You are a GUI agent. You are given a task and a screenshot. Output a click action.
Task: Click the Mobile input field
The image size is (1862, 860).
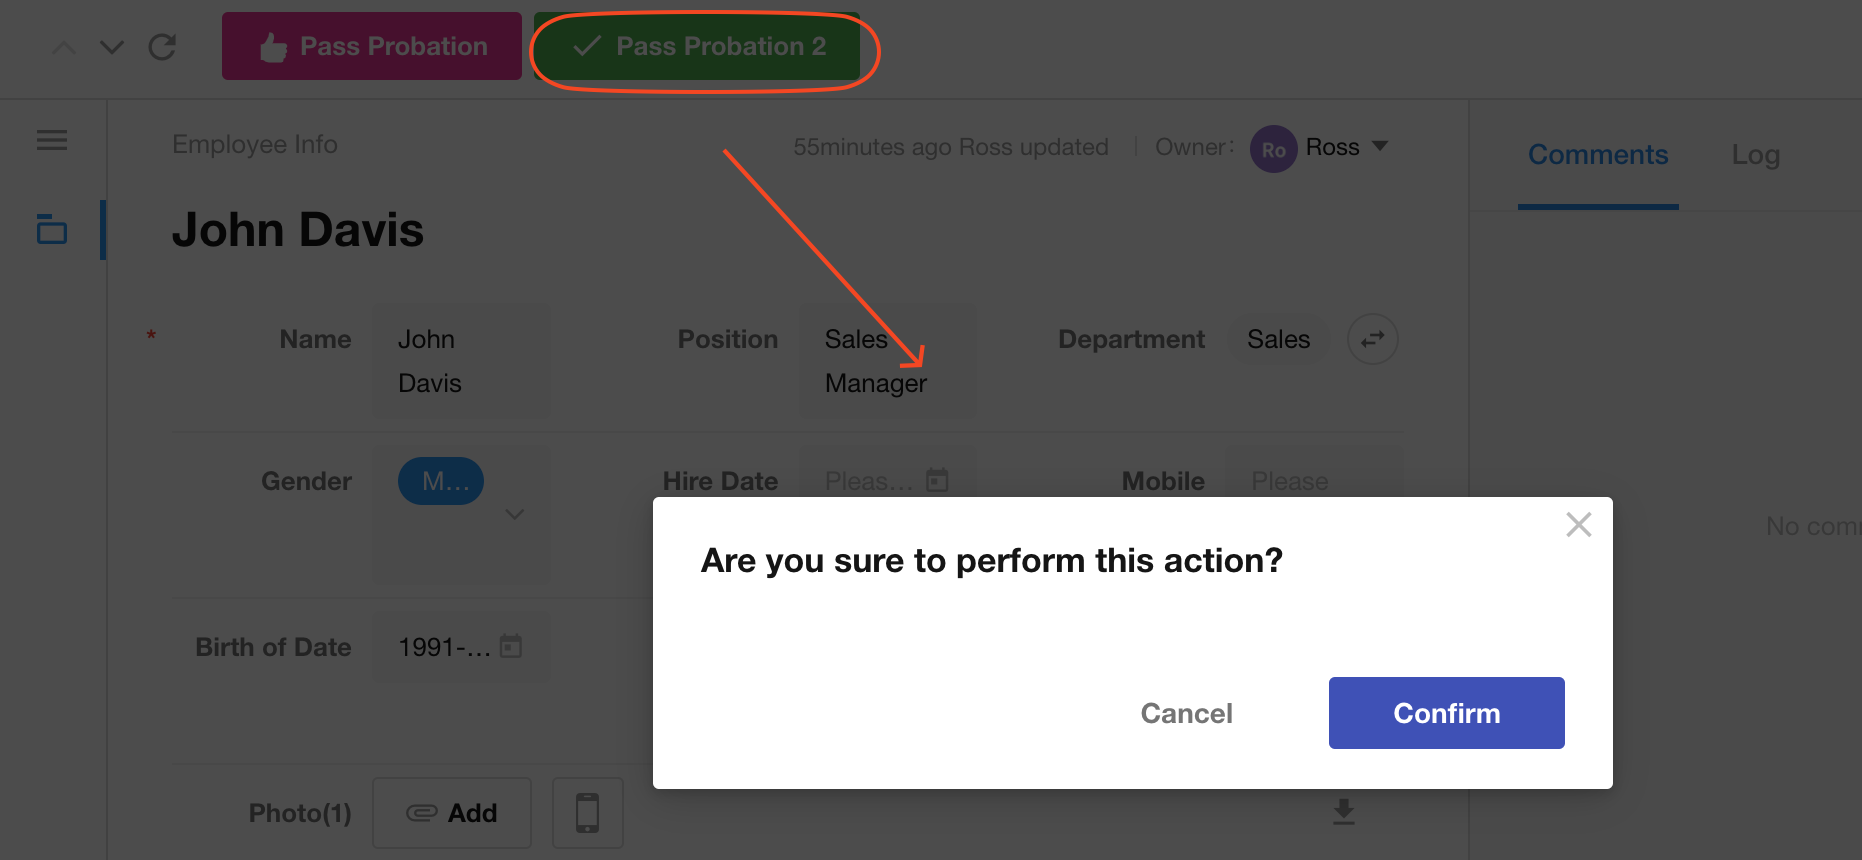(1310, 481)
